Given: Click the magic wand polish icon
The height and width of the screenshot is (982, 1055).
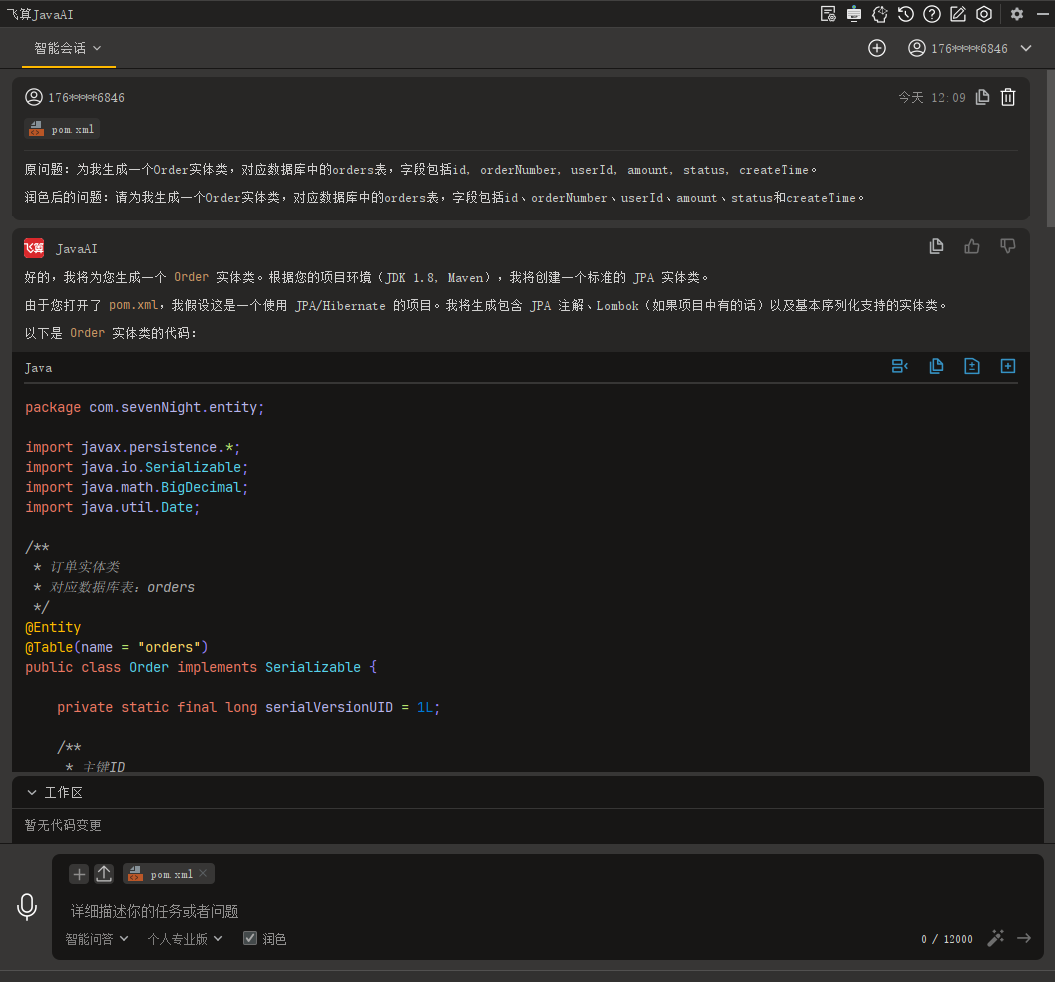Looking at the screenshot, I should coord(996,938).
